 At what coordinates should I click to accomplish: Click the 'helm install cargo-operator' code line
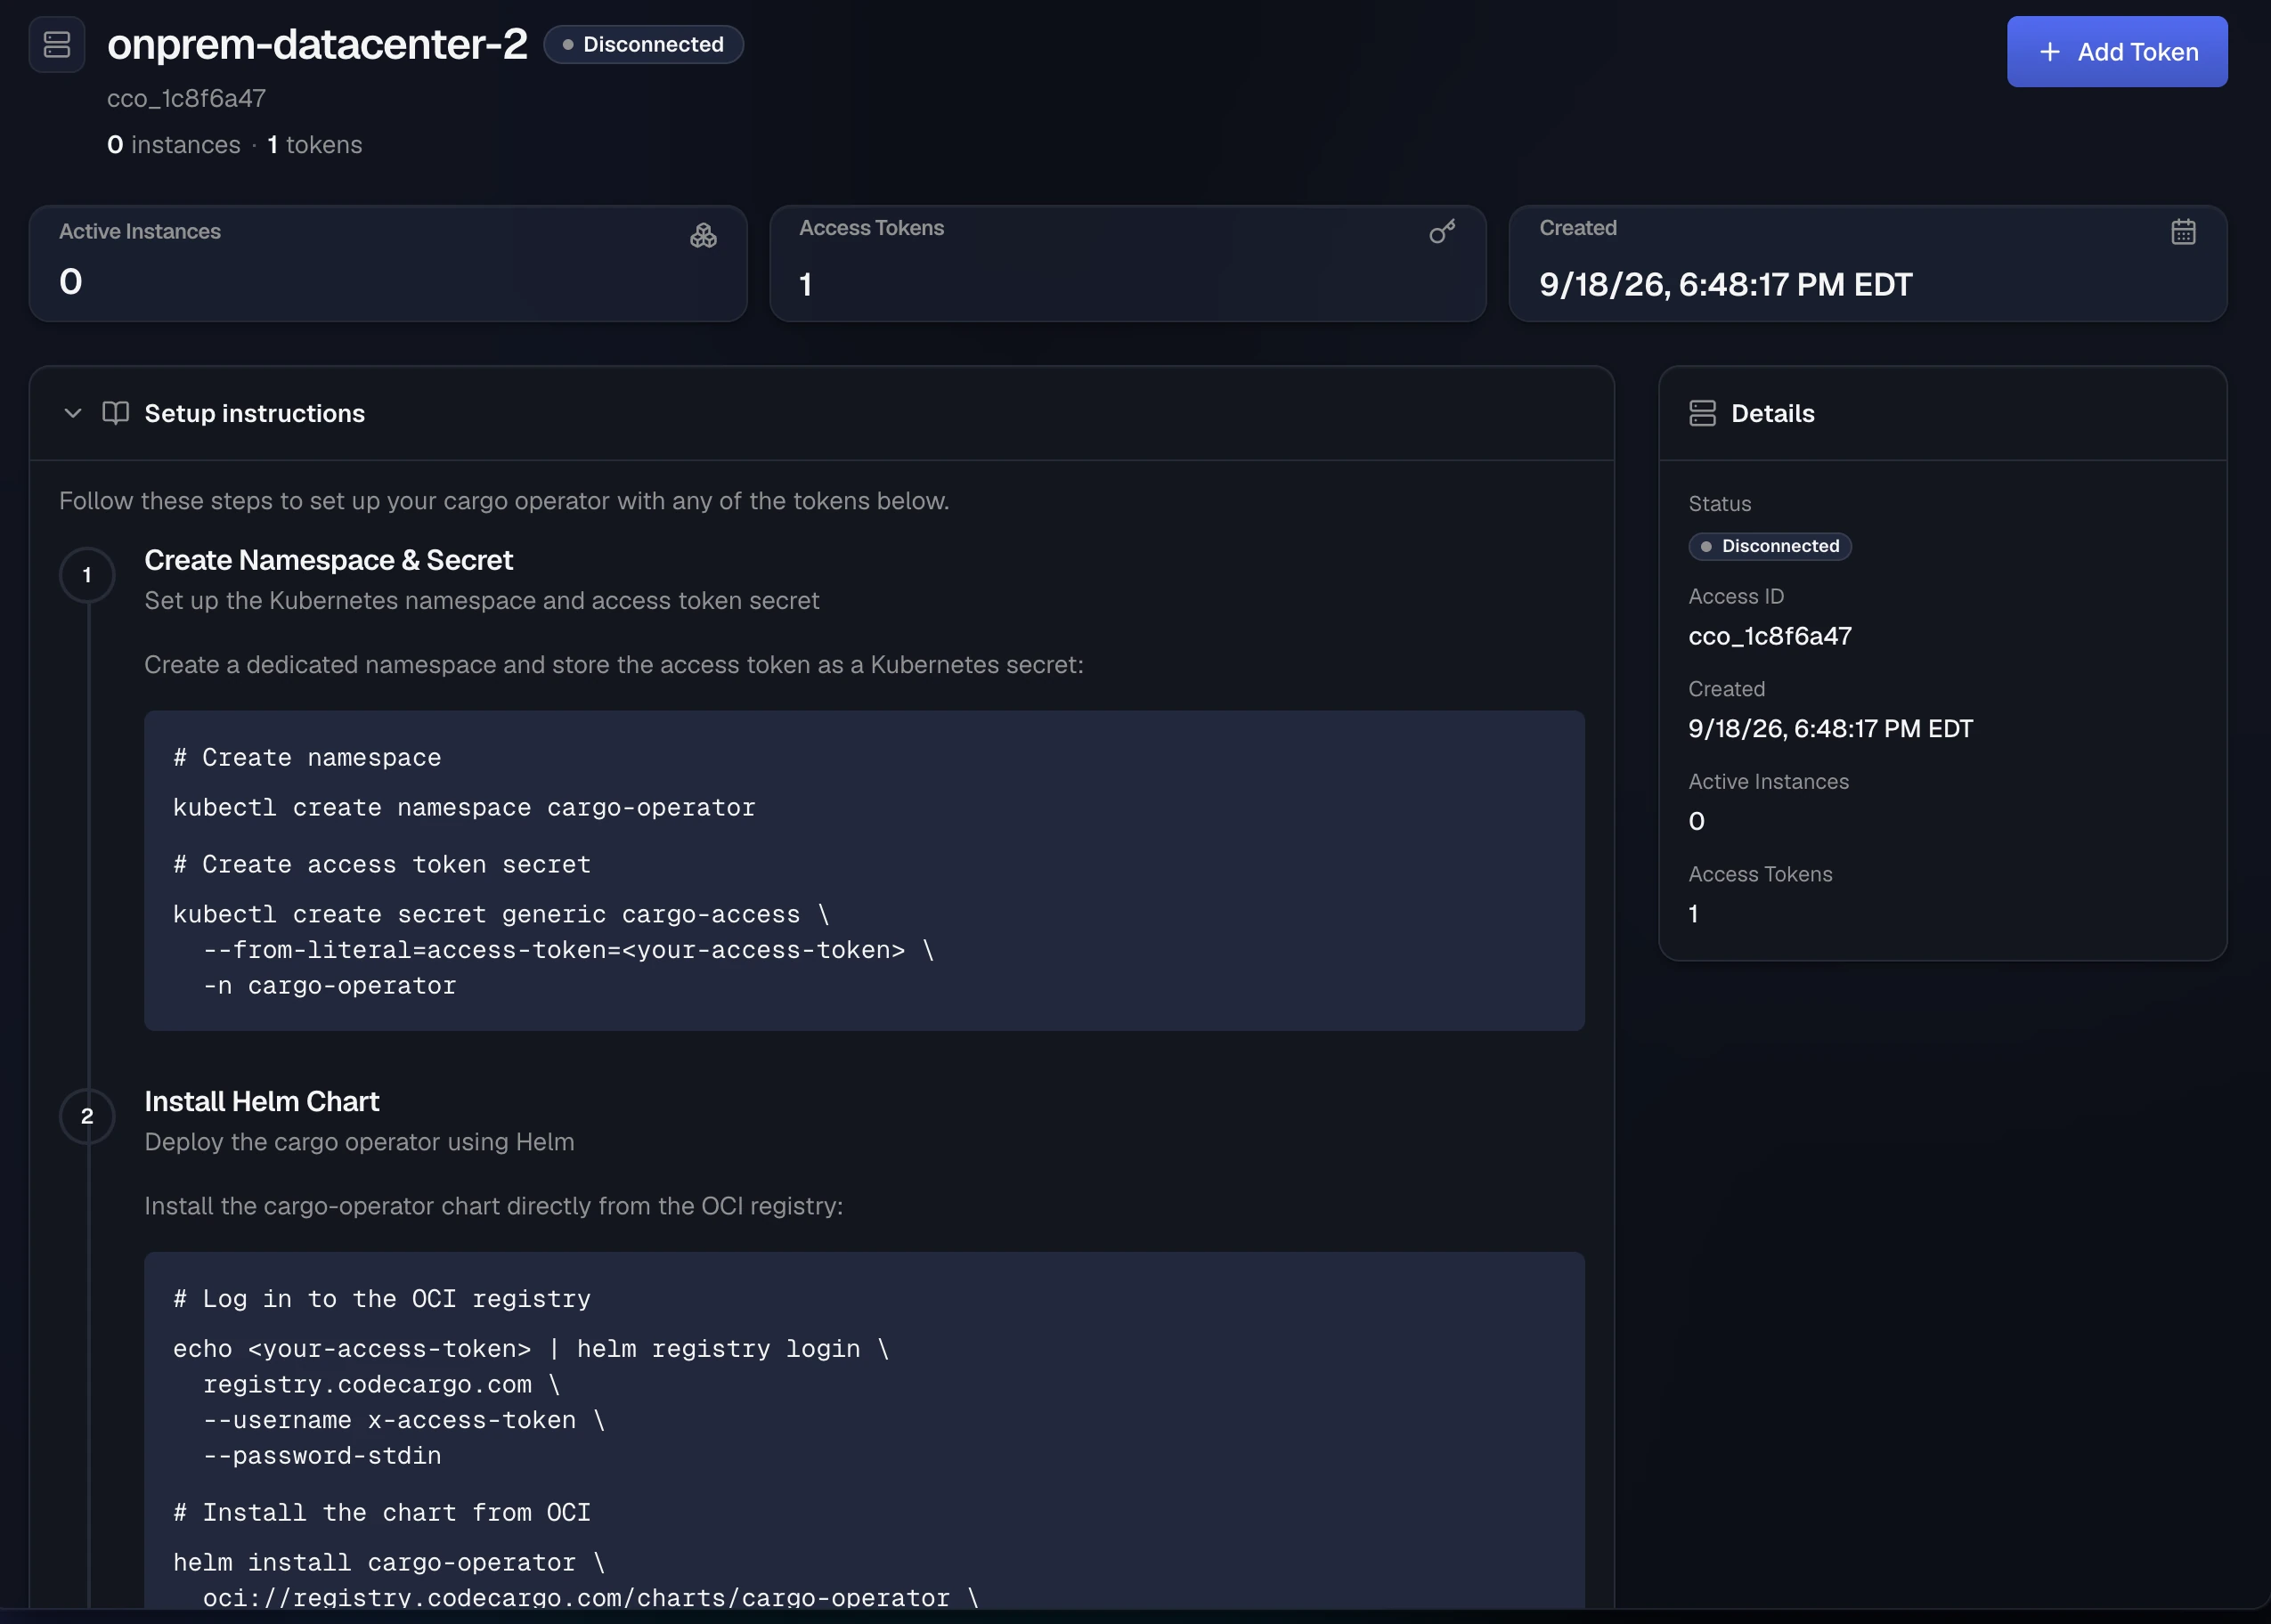[389, 1562]
